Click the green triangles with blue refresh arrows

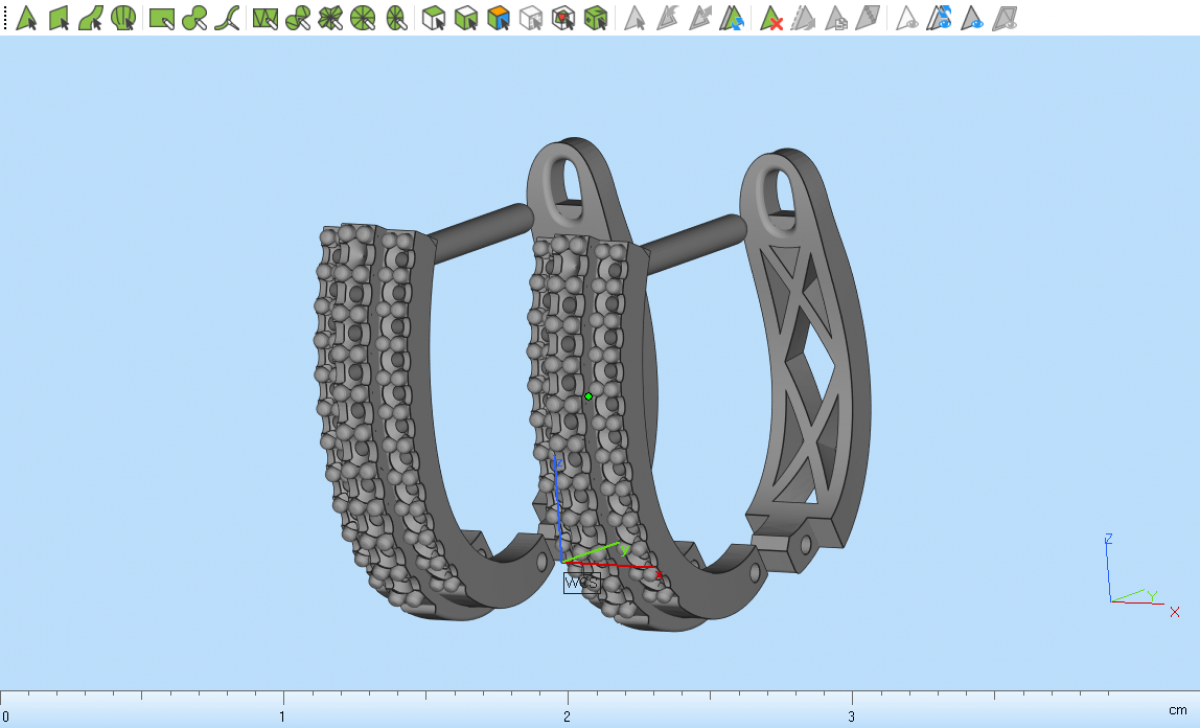point(733,18)
